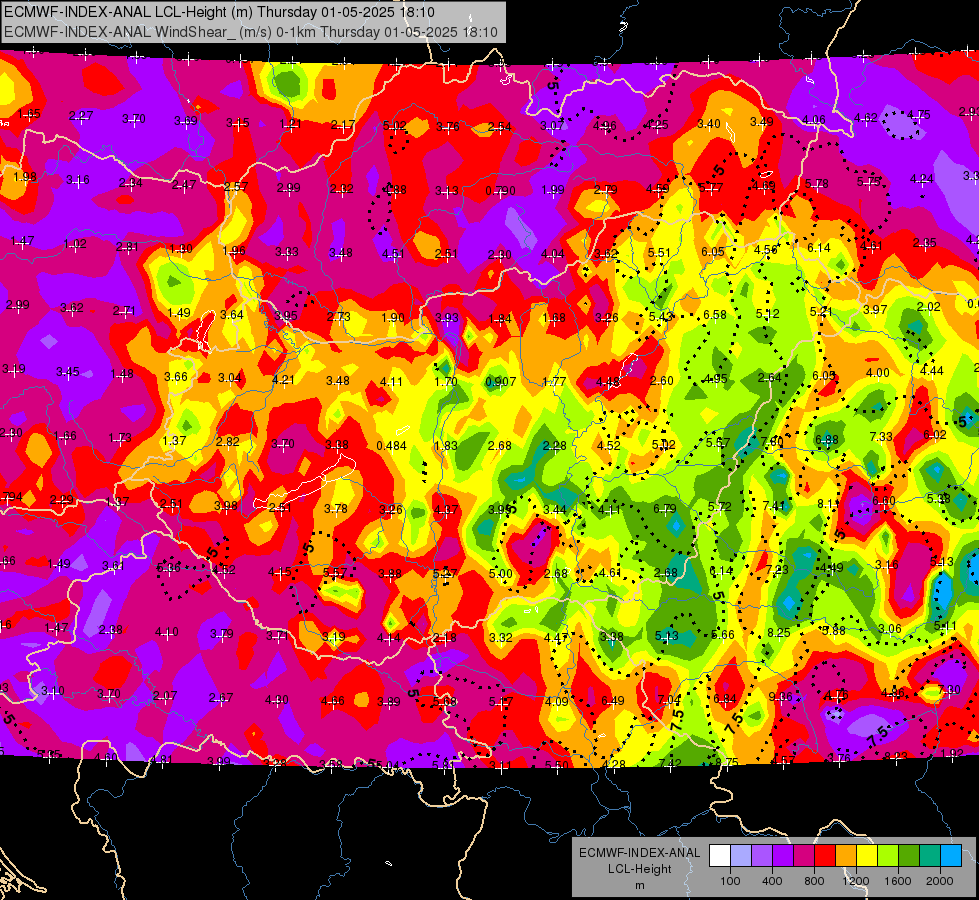Viewport: 979px width, 900px height.
Task: Click the wind shear value 2.28
Action: click(554, 446)
